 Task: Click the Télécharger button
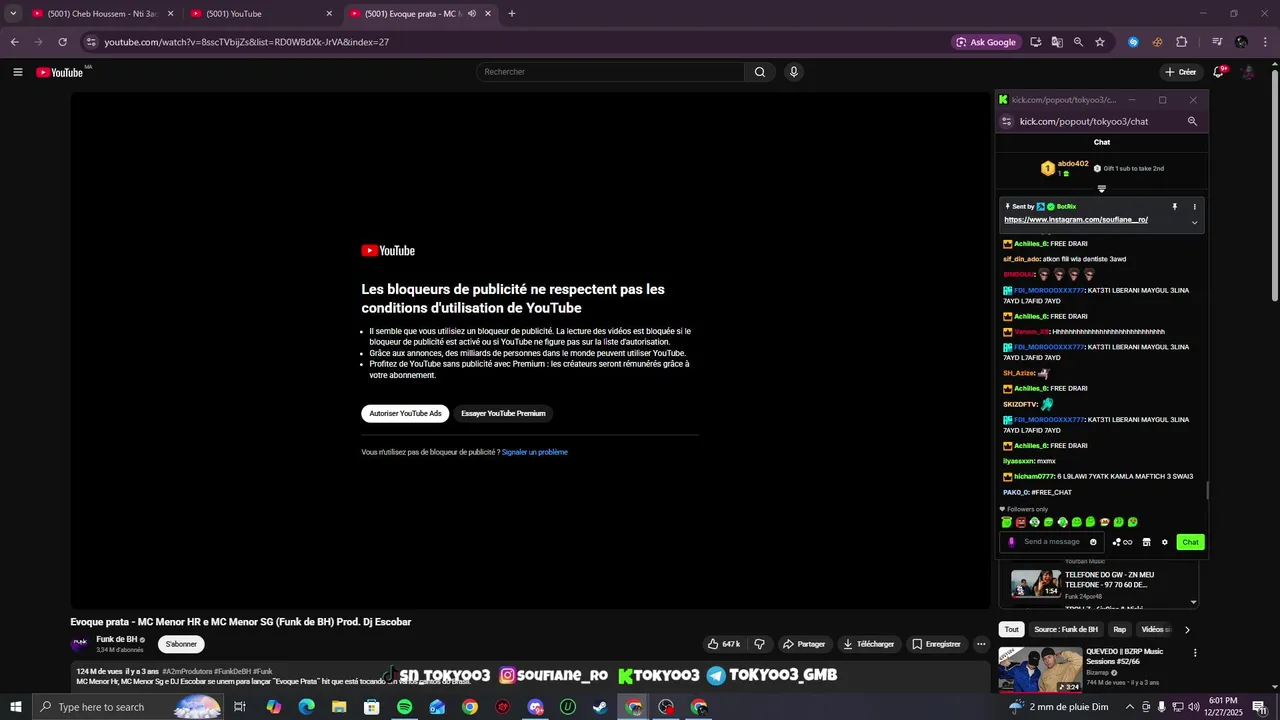(868, 644)
